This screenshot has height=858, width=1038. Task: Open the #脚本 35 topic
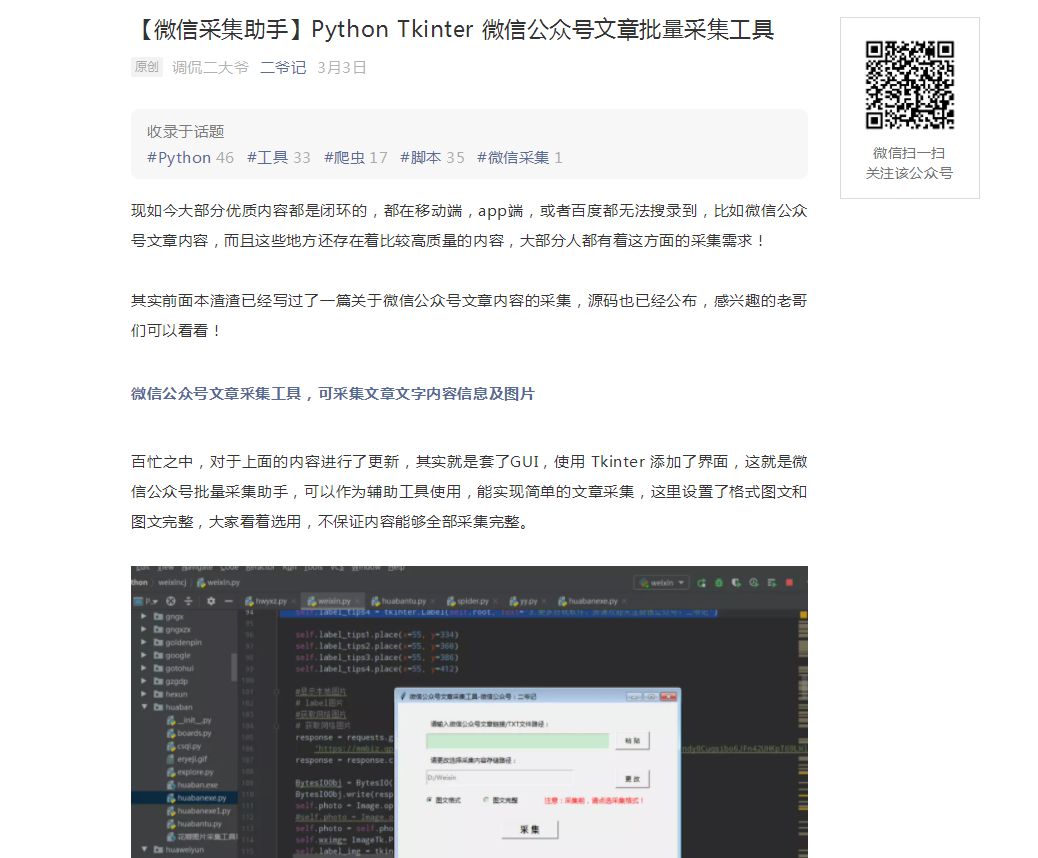[432, 158]
